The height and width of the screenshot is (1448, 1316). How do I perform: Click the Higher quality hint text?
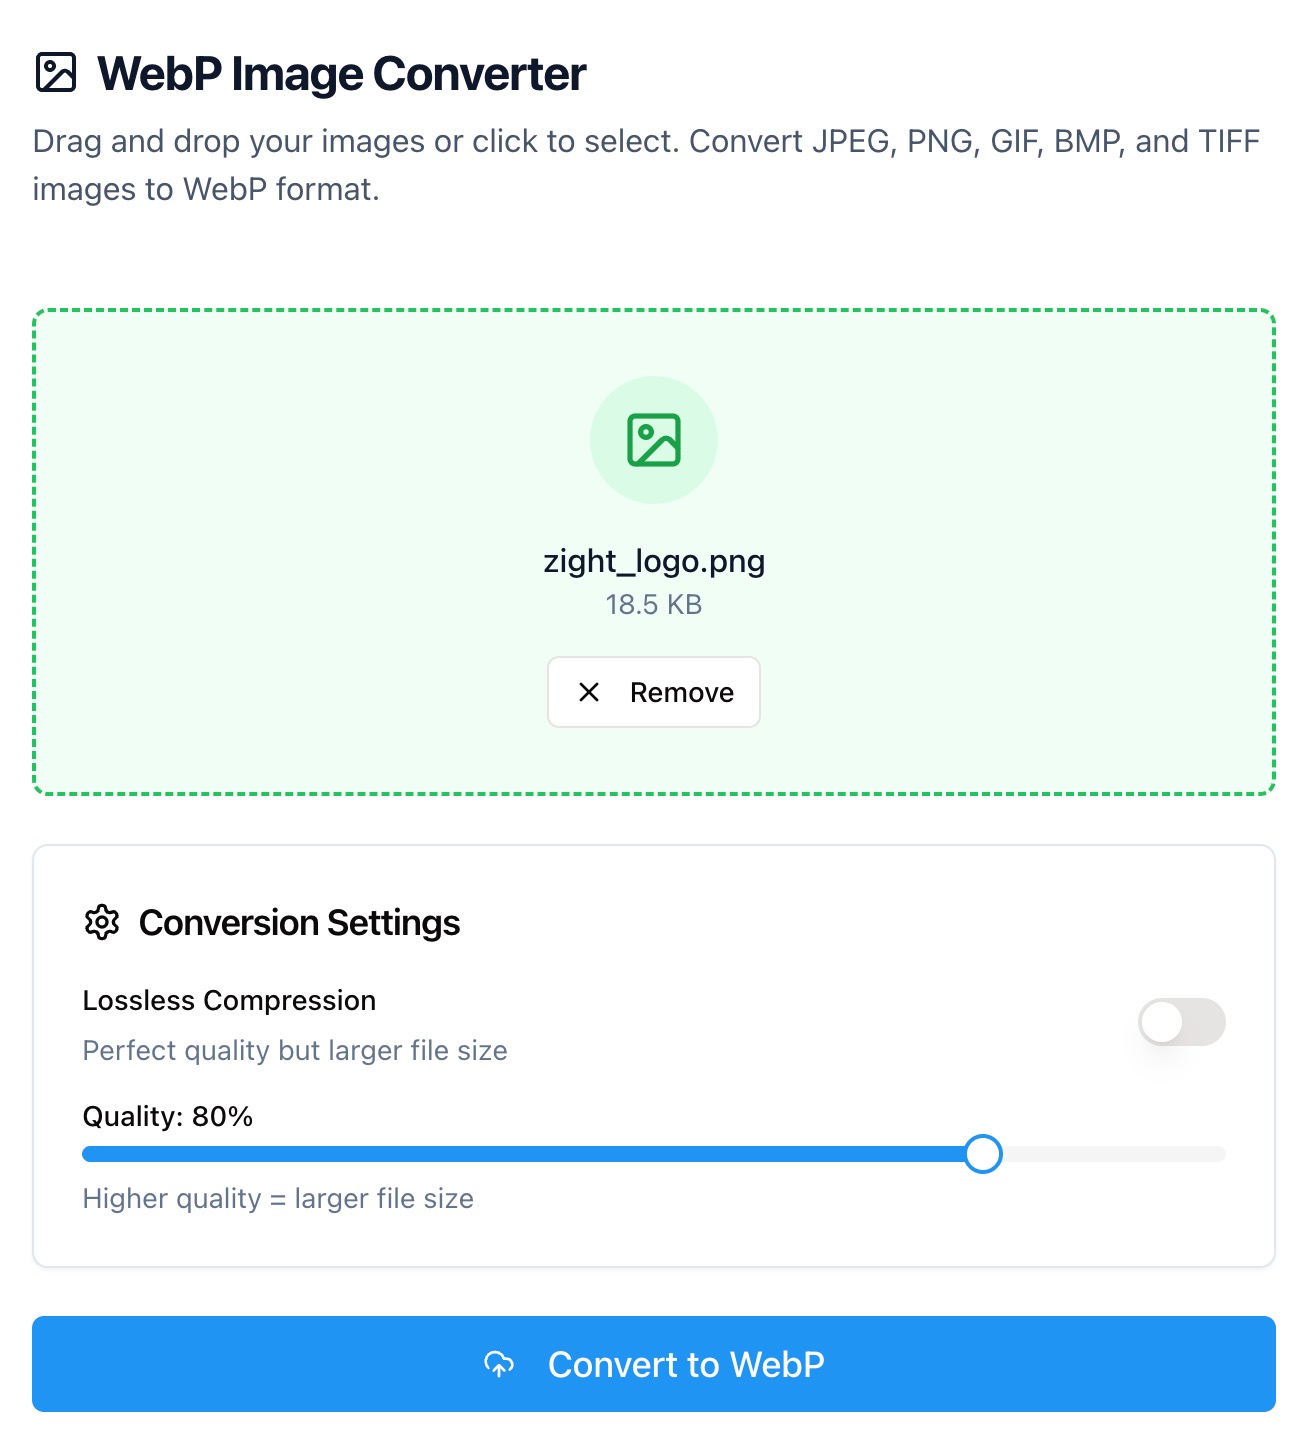pos(278,1198)
